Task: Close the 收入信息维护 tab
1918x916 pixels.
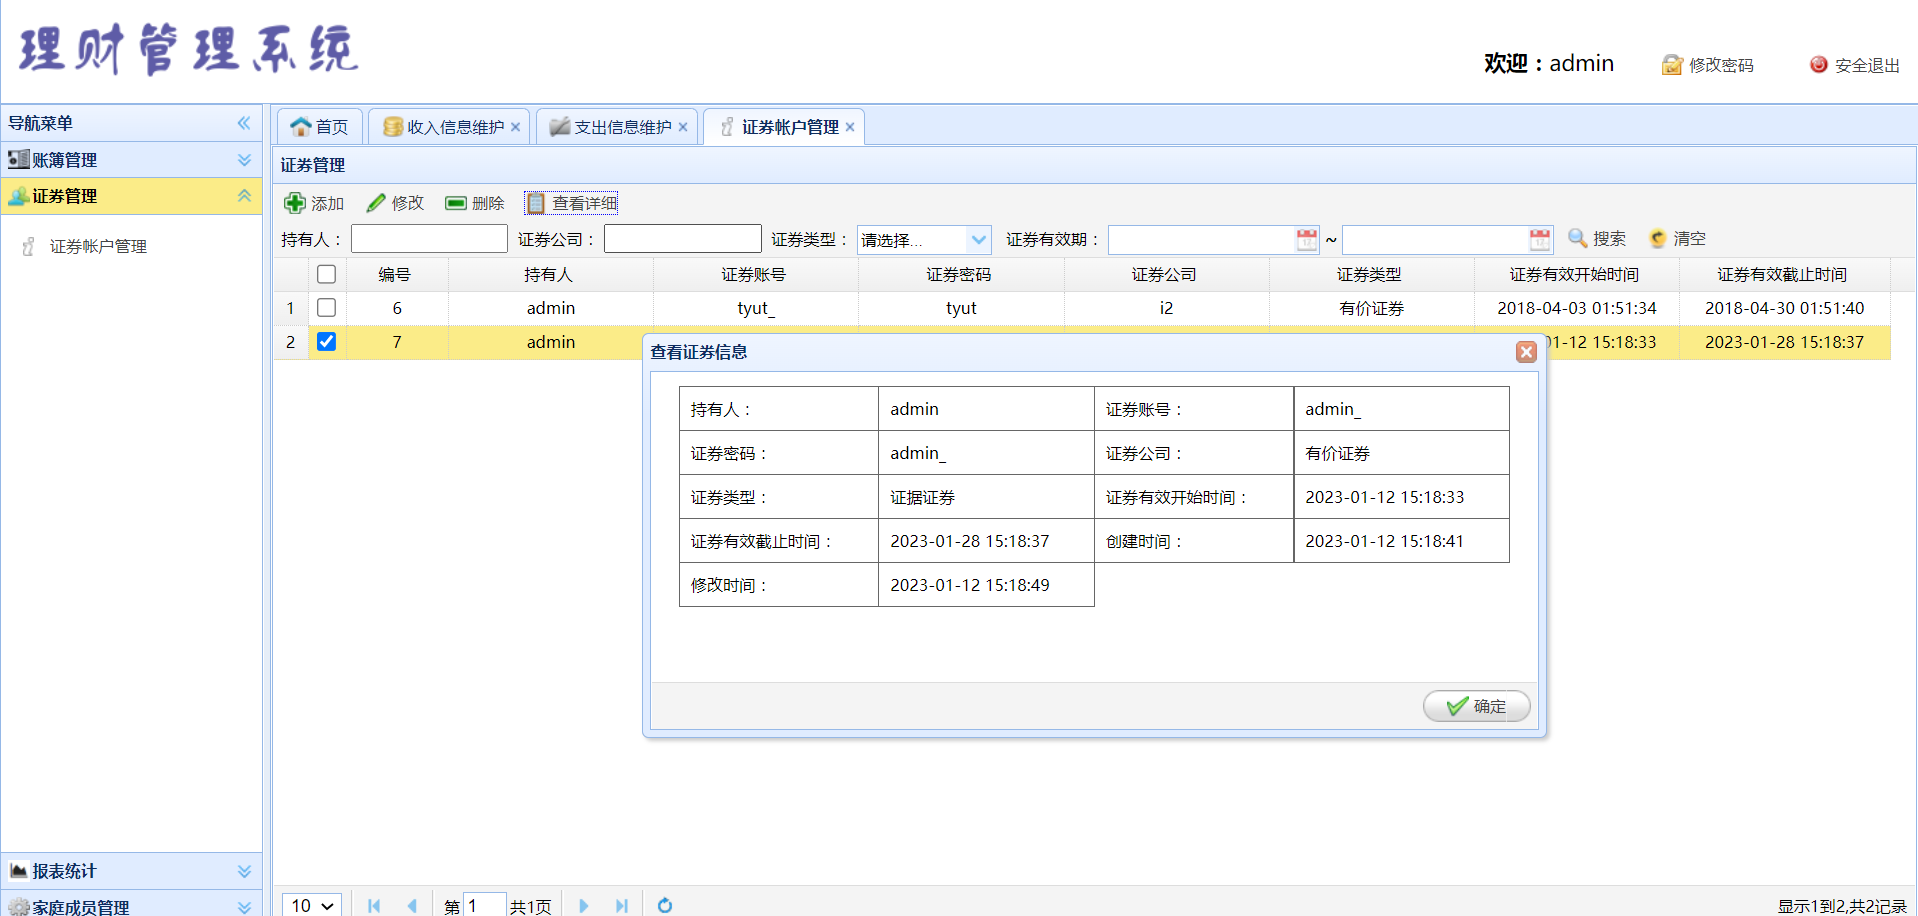Action: pyautogui.click(x=516, y=127)
